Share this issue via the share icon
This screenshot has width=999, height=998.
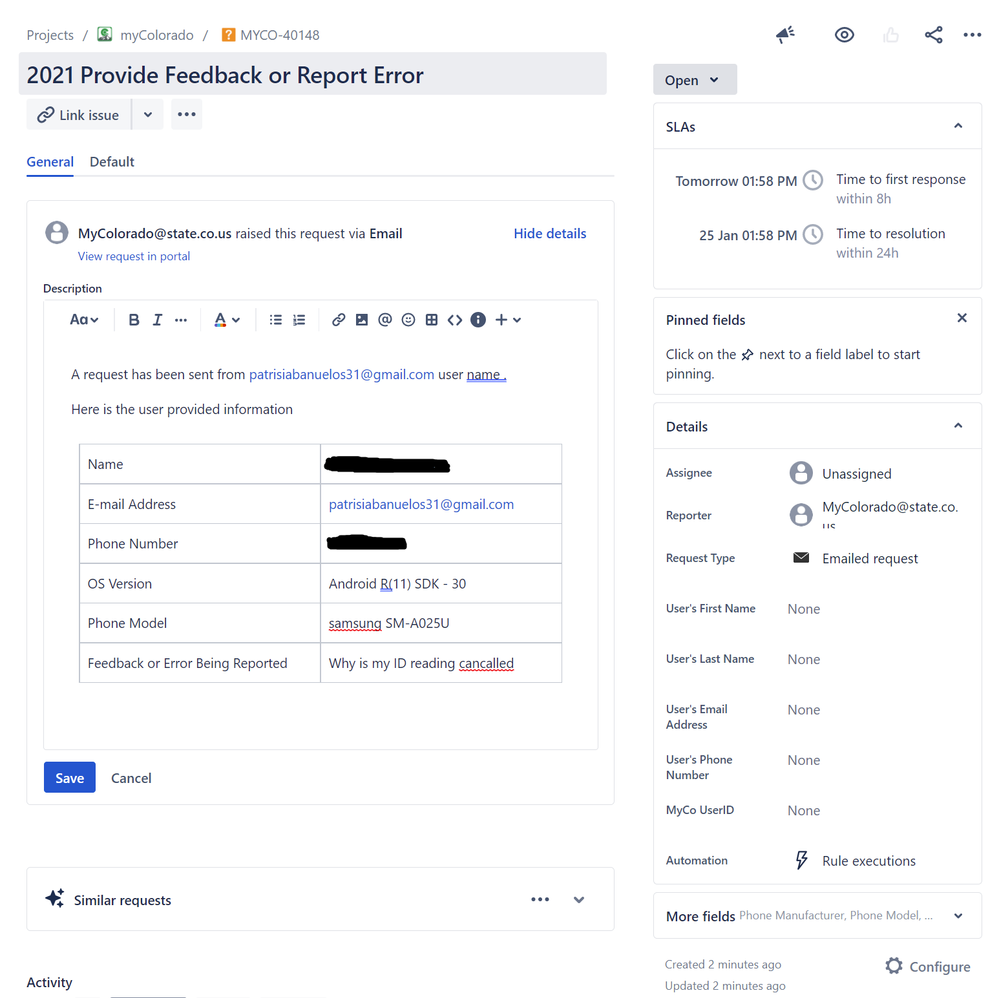[x=934, y=34]
